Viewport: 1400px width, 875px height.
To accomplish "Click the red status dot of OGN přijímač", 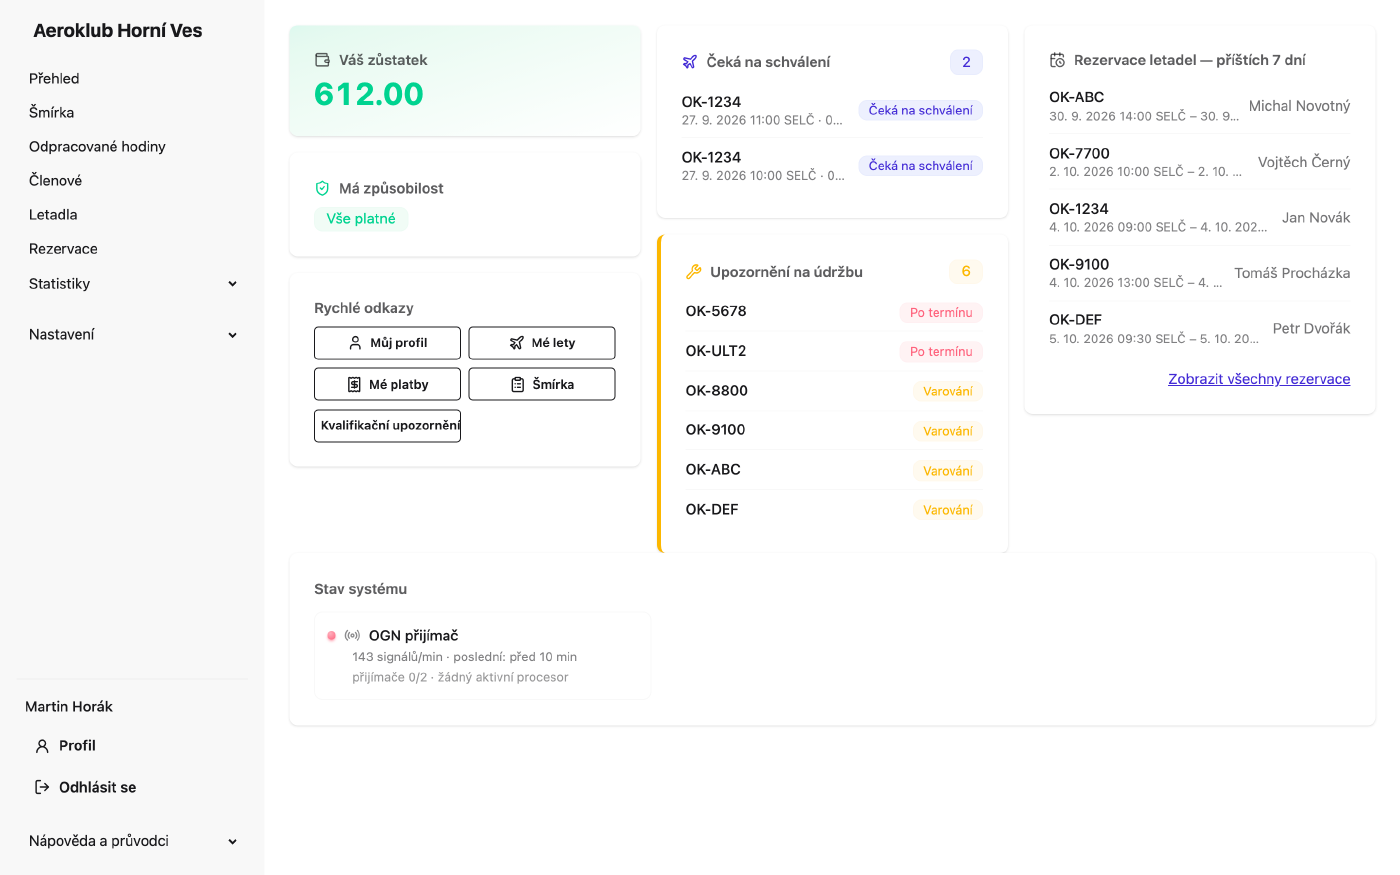I will click(x=332, y=636).
